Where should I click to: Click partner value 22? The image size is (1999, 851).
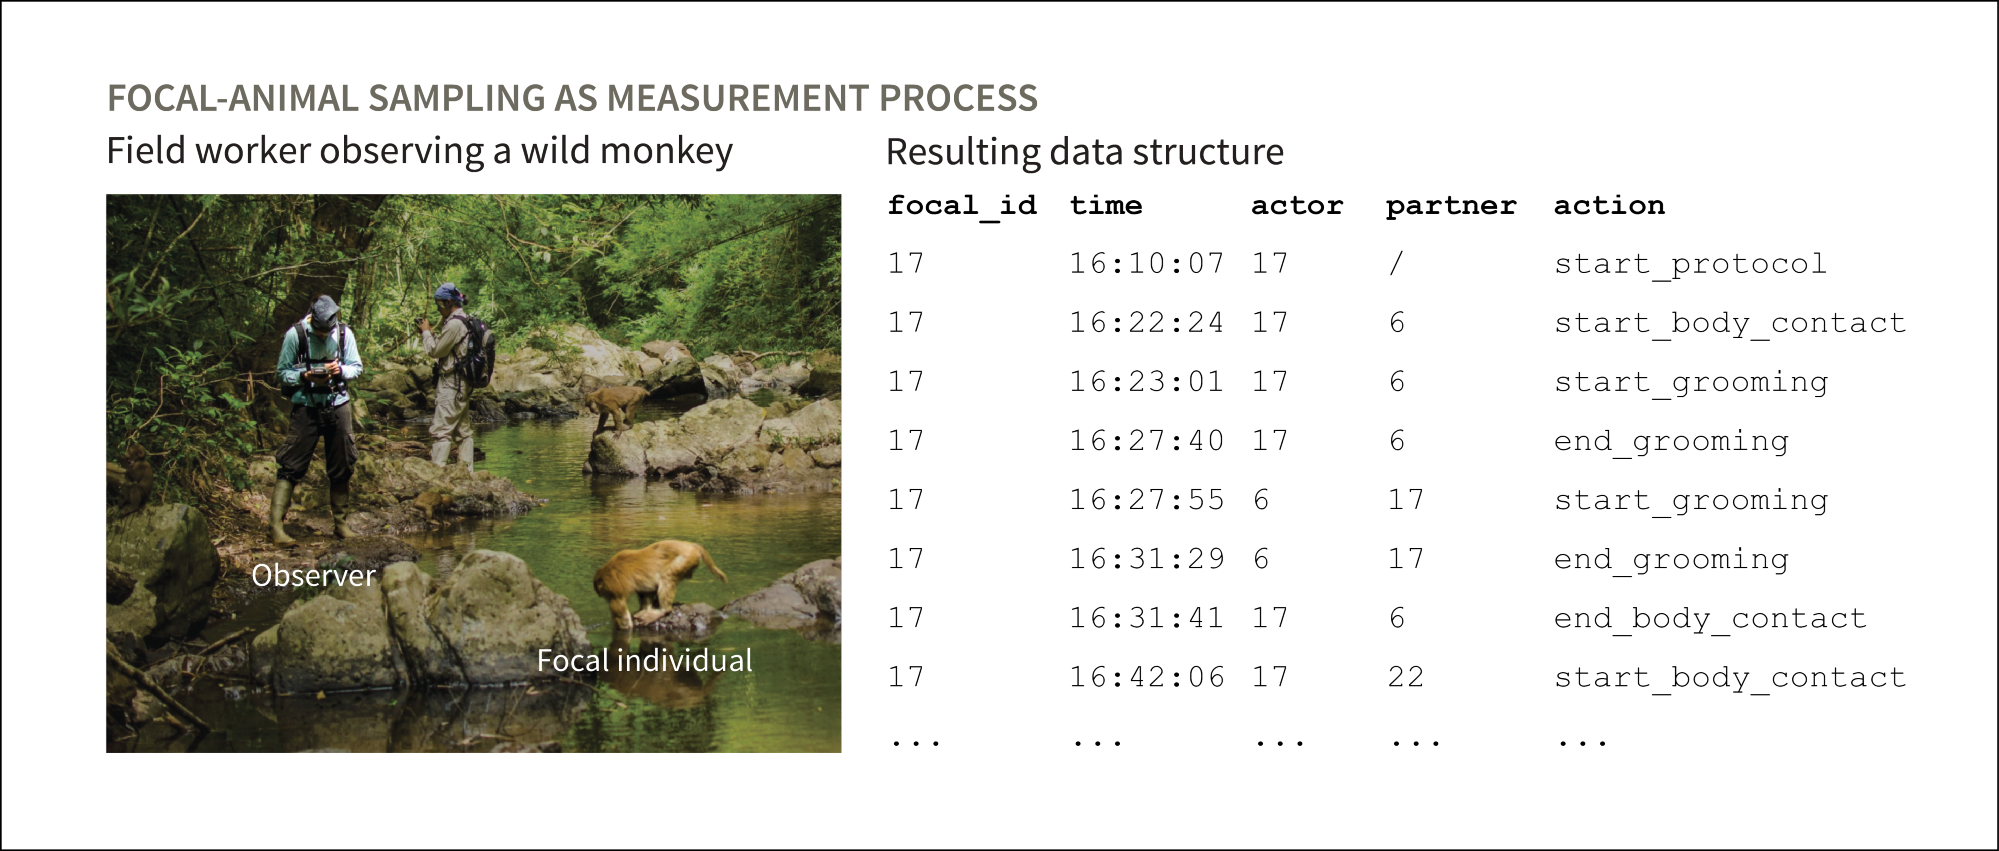coord(1405,677)
